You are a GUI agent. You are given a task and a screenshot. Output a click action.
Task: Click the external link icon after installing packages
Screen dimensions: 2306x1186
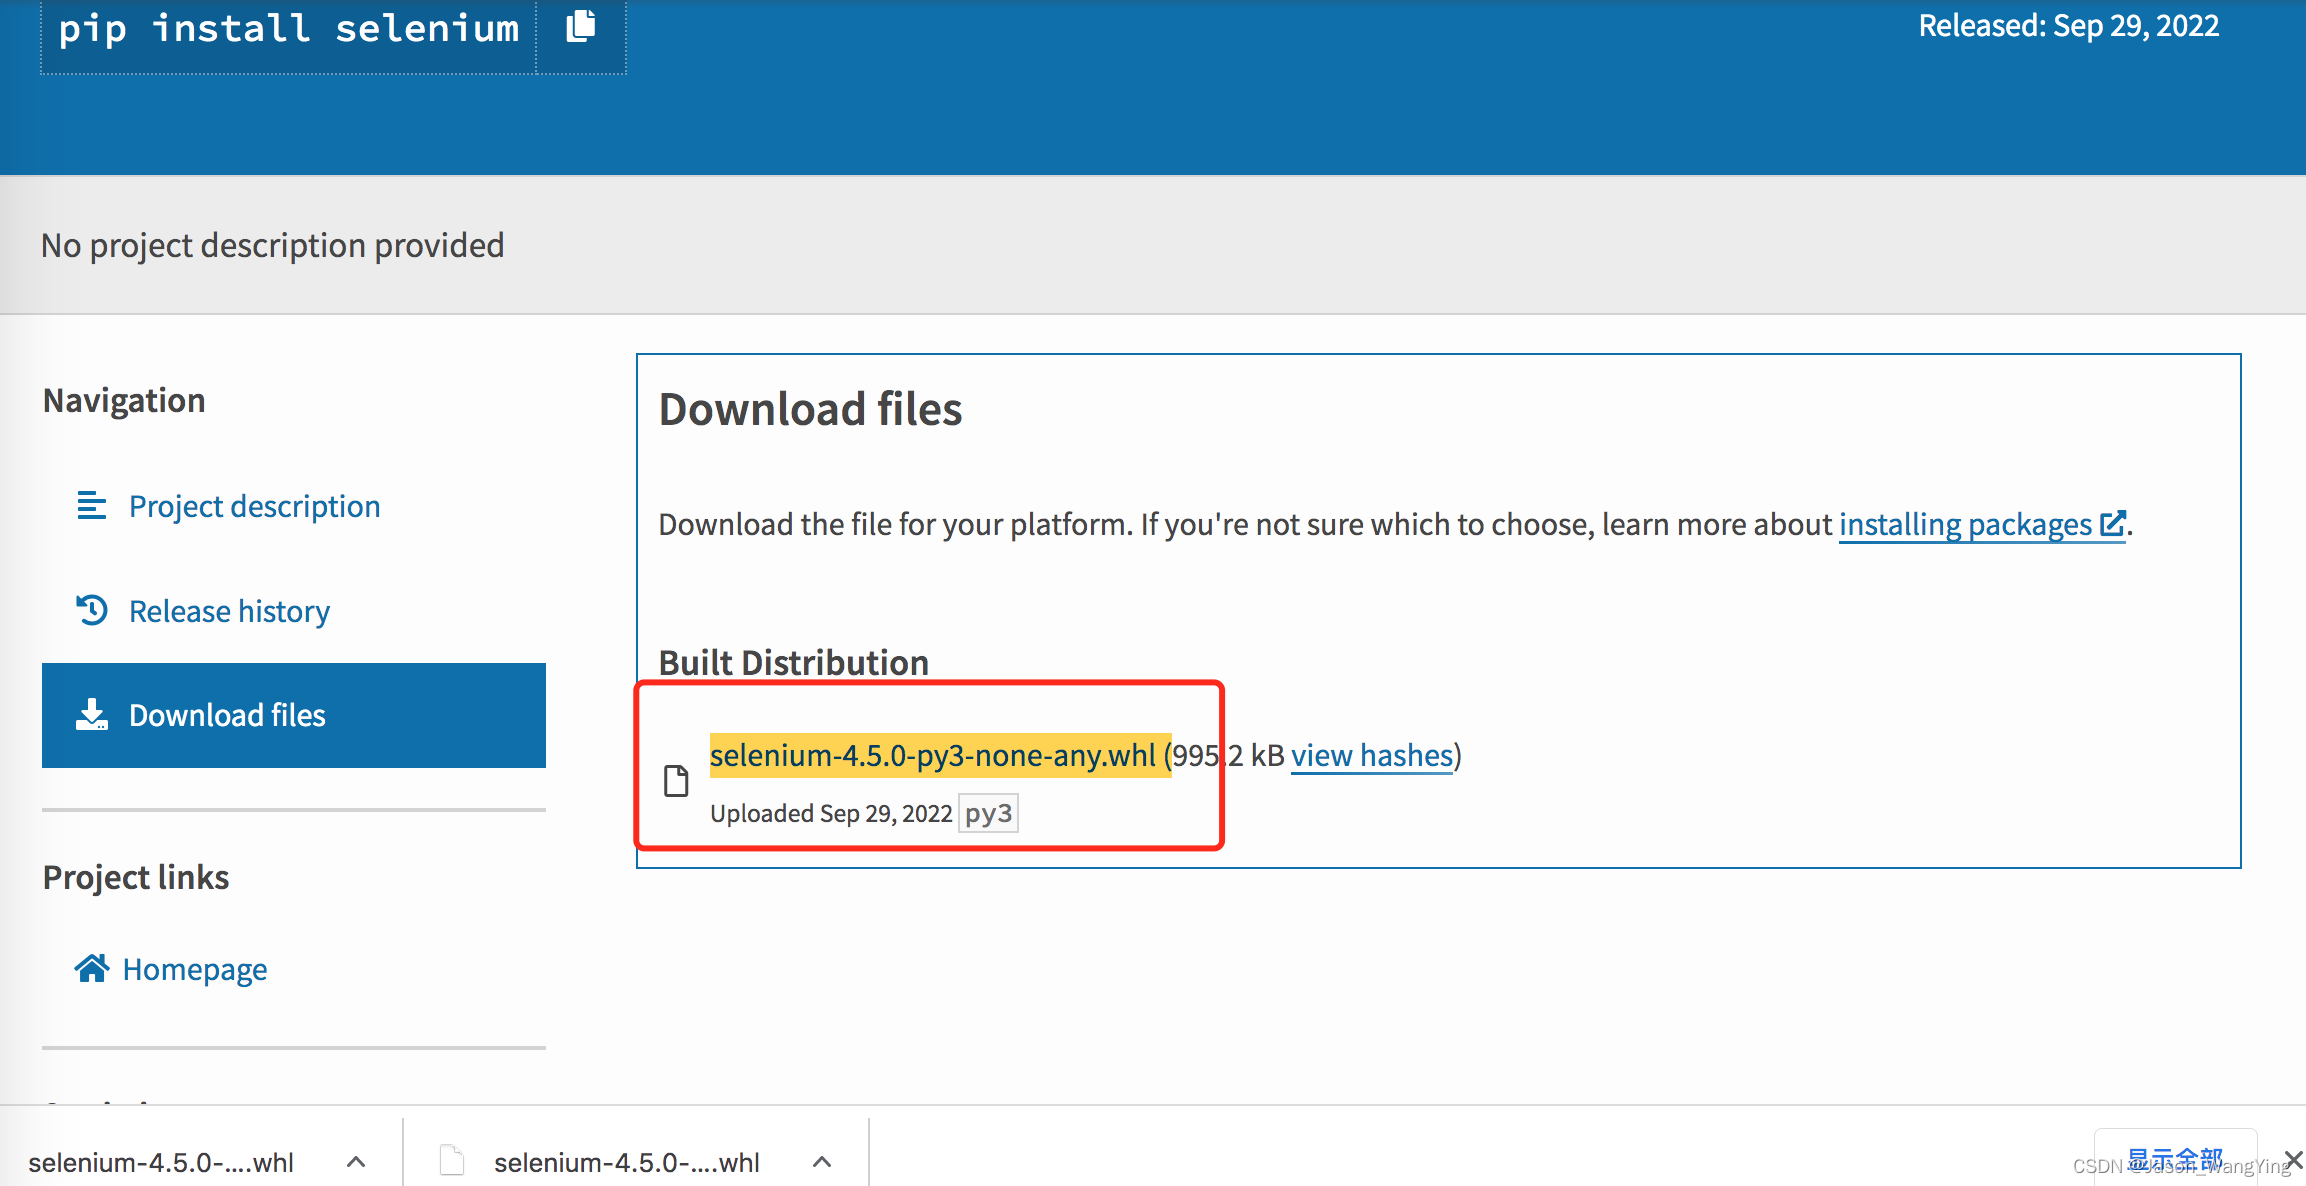coord(2112,524)
